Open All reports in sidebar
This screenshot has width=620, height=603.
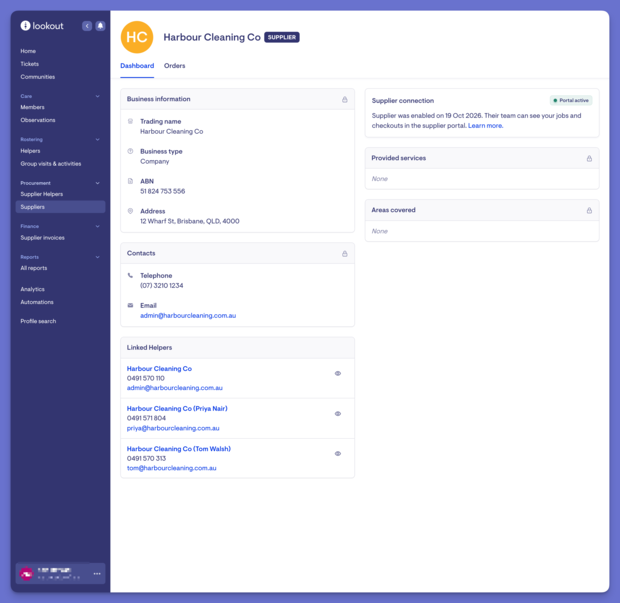point(34,268)
